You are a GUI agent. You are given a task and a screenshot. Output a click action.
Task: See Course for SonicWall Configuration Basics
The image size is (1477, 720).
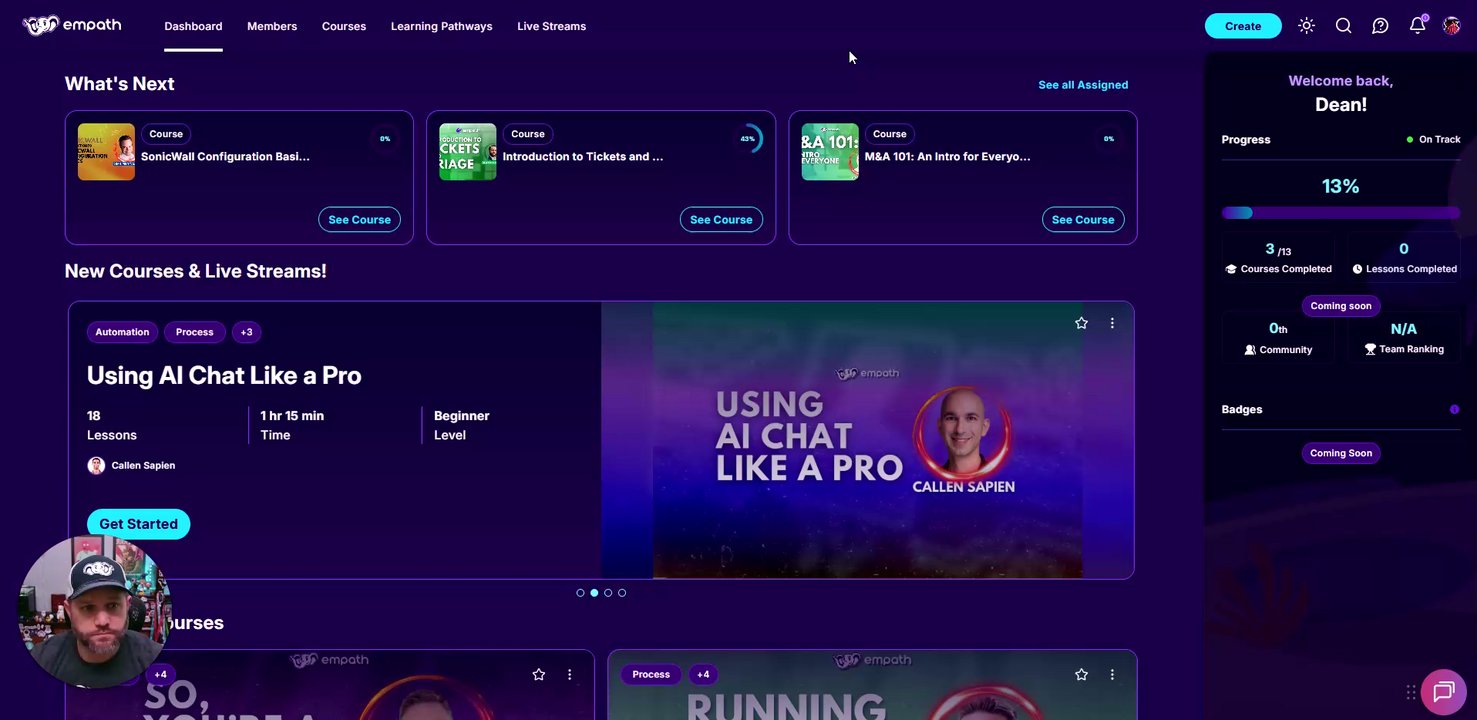(x=359, y=220)
